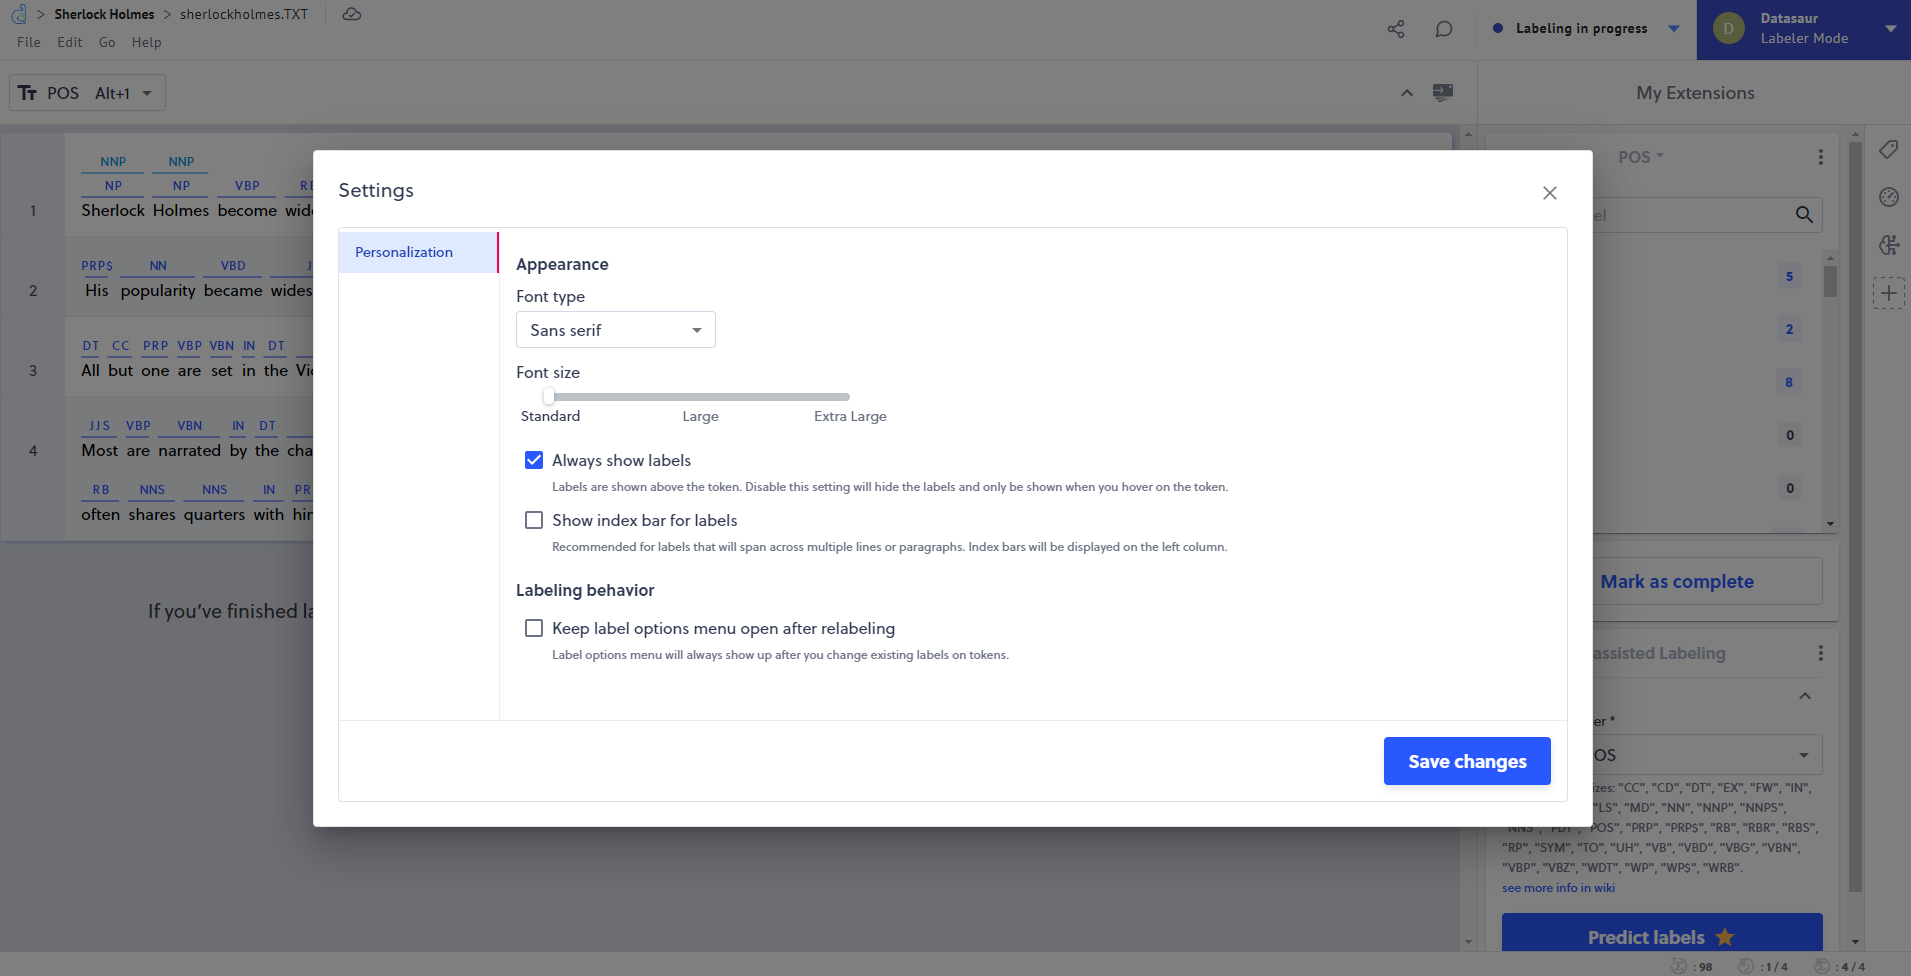The width and height of the screenshot is (1911, 976).
Task: Open the label tag extension icon
Action: point(1888,150)
